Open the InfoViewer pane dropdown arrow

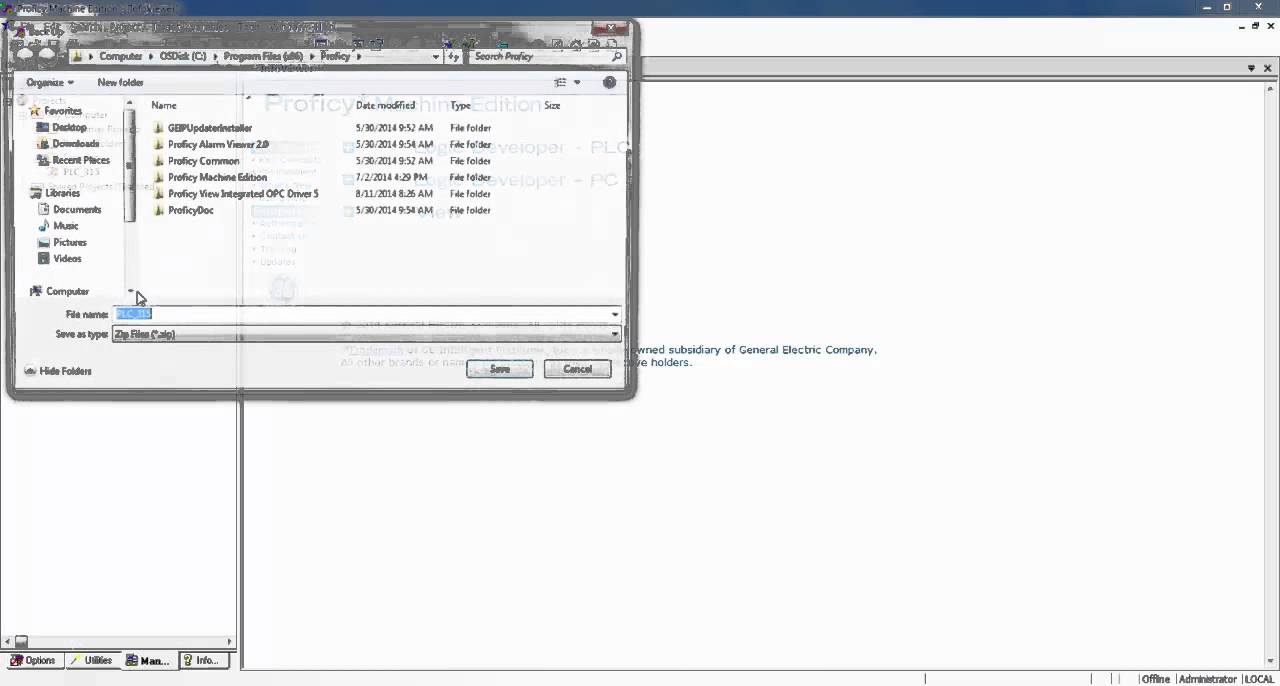tap(1251, 68)
